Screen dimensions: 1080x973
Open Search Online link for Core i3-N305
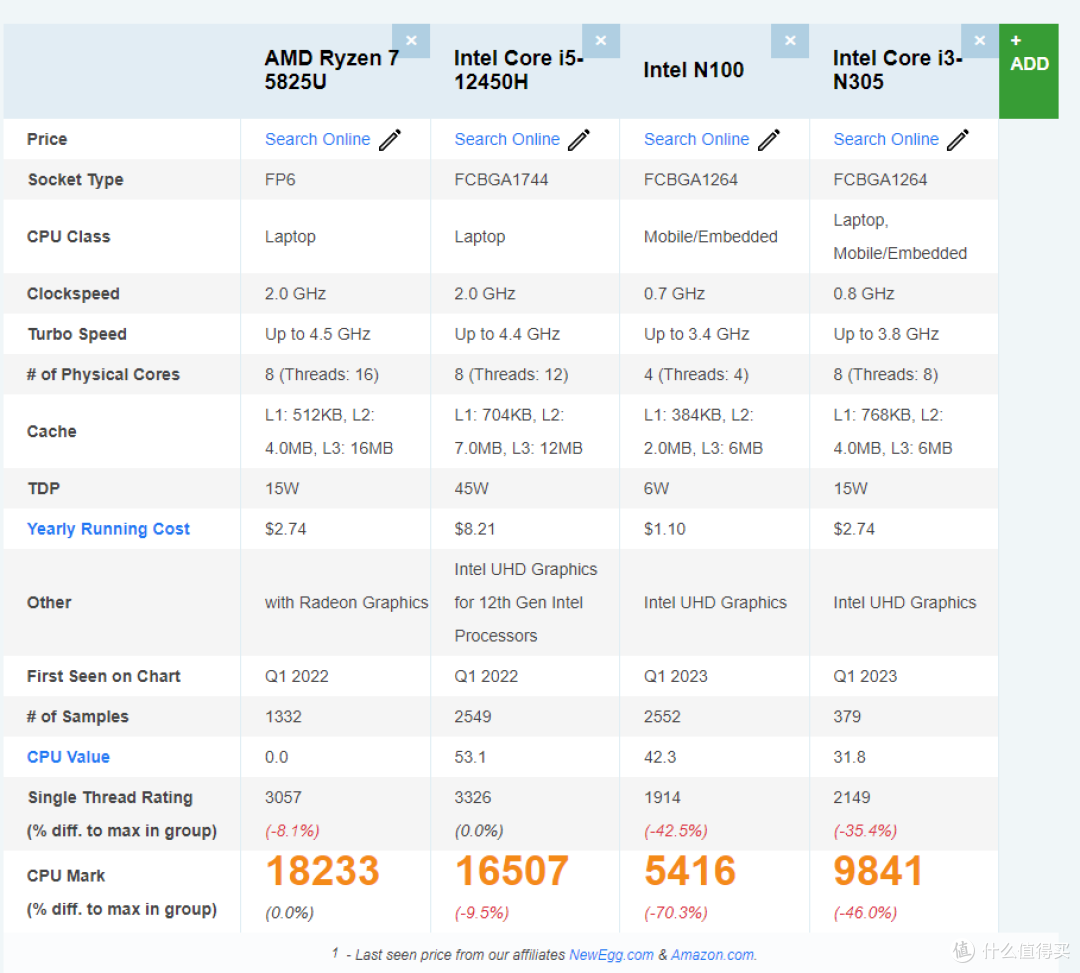(886, 139)
